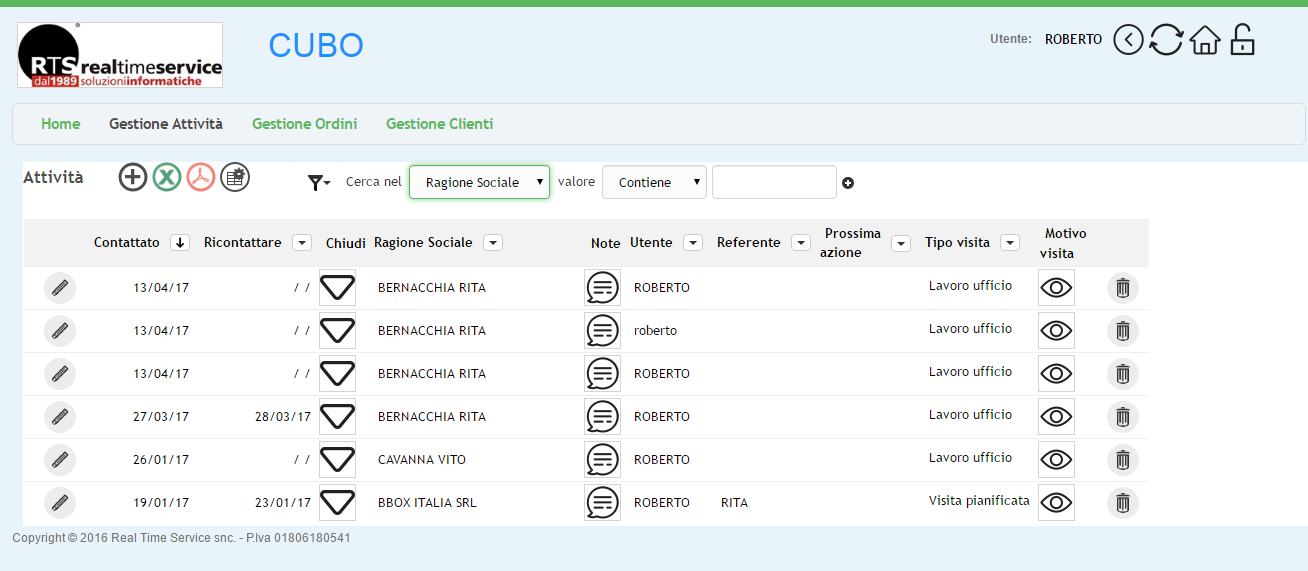Click the Real Time Service logo
Viewport: 1308px width, 571px height.
coord(120,55)
